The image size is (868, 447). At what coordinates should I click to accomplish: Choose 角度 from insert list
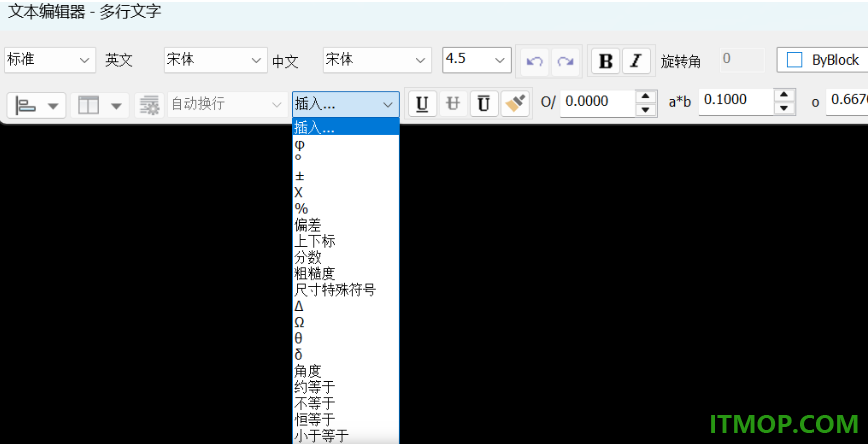pos(345,371)
